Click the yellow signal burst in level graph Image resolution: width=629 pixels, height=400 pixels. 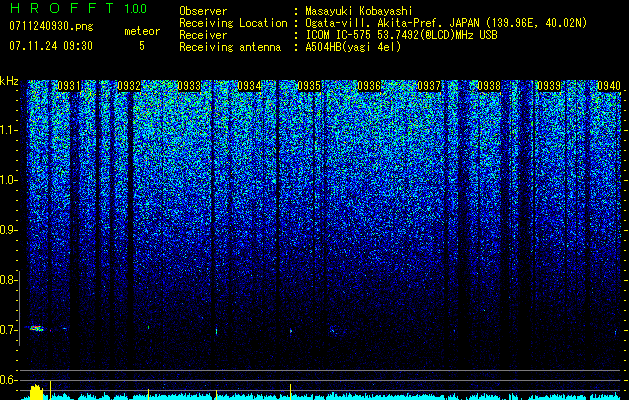37,392
